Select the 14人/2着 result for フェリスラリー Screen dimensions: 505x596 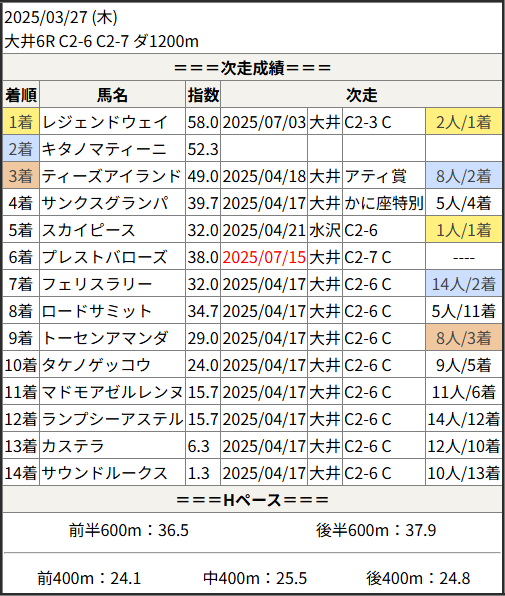pyautogui.click(x=464, y=284)
